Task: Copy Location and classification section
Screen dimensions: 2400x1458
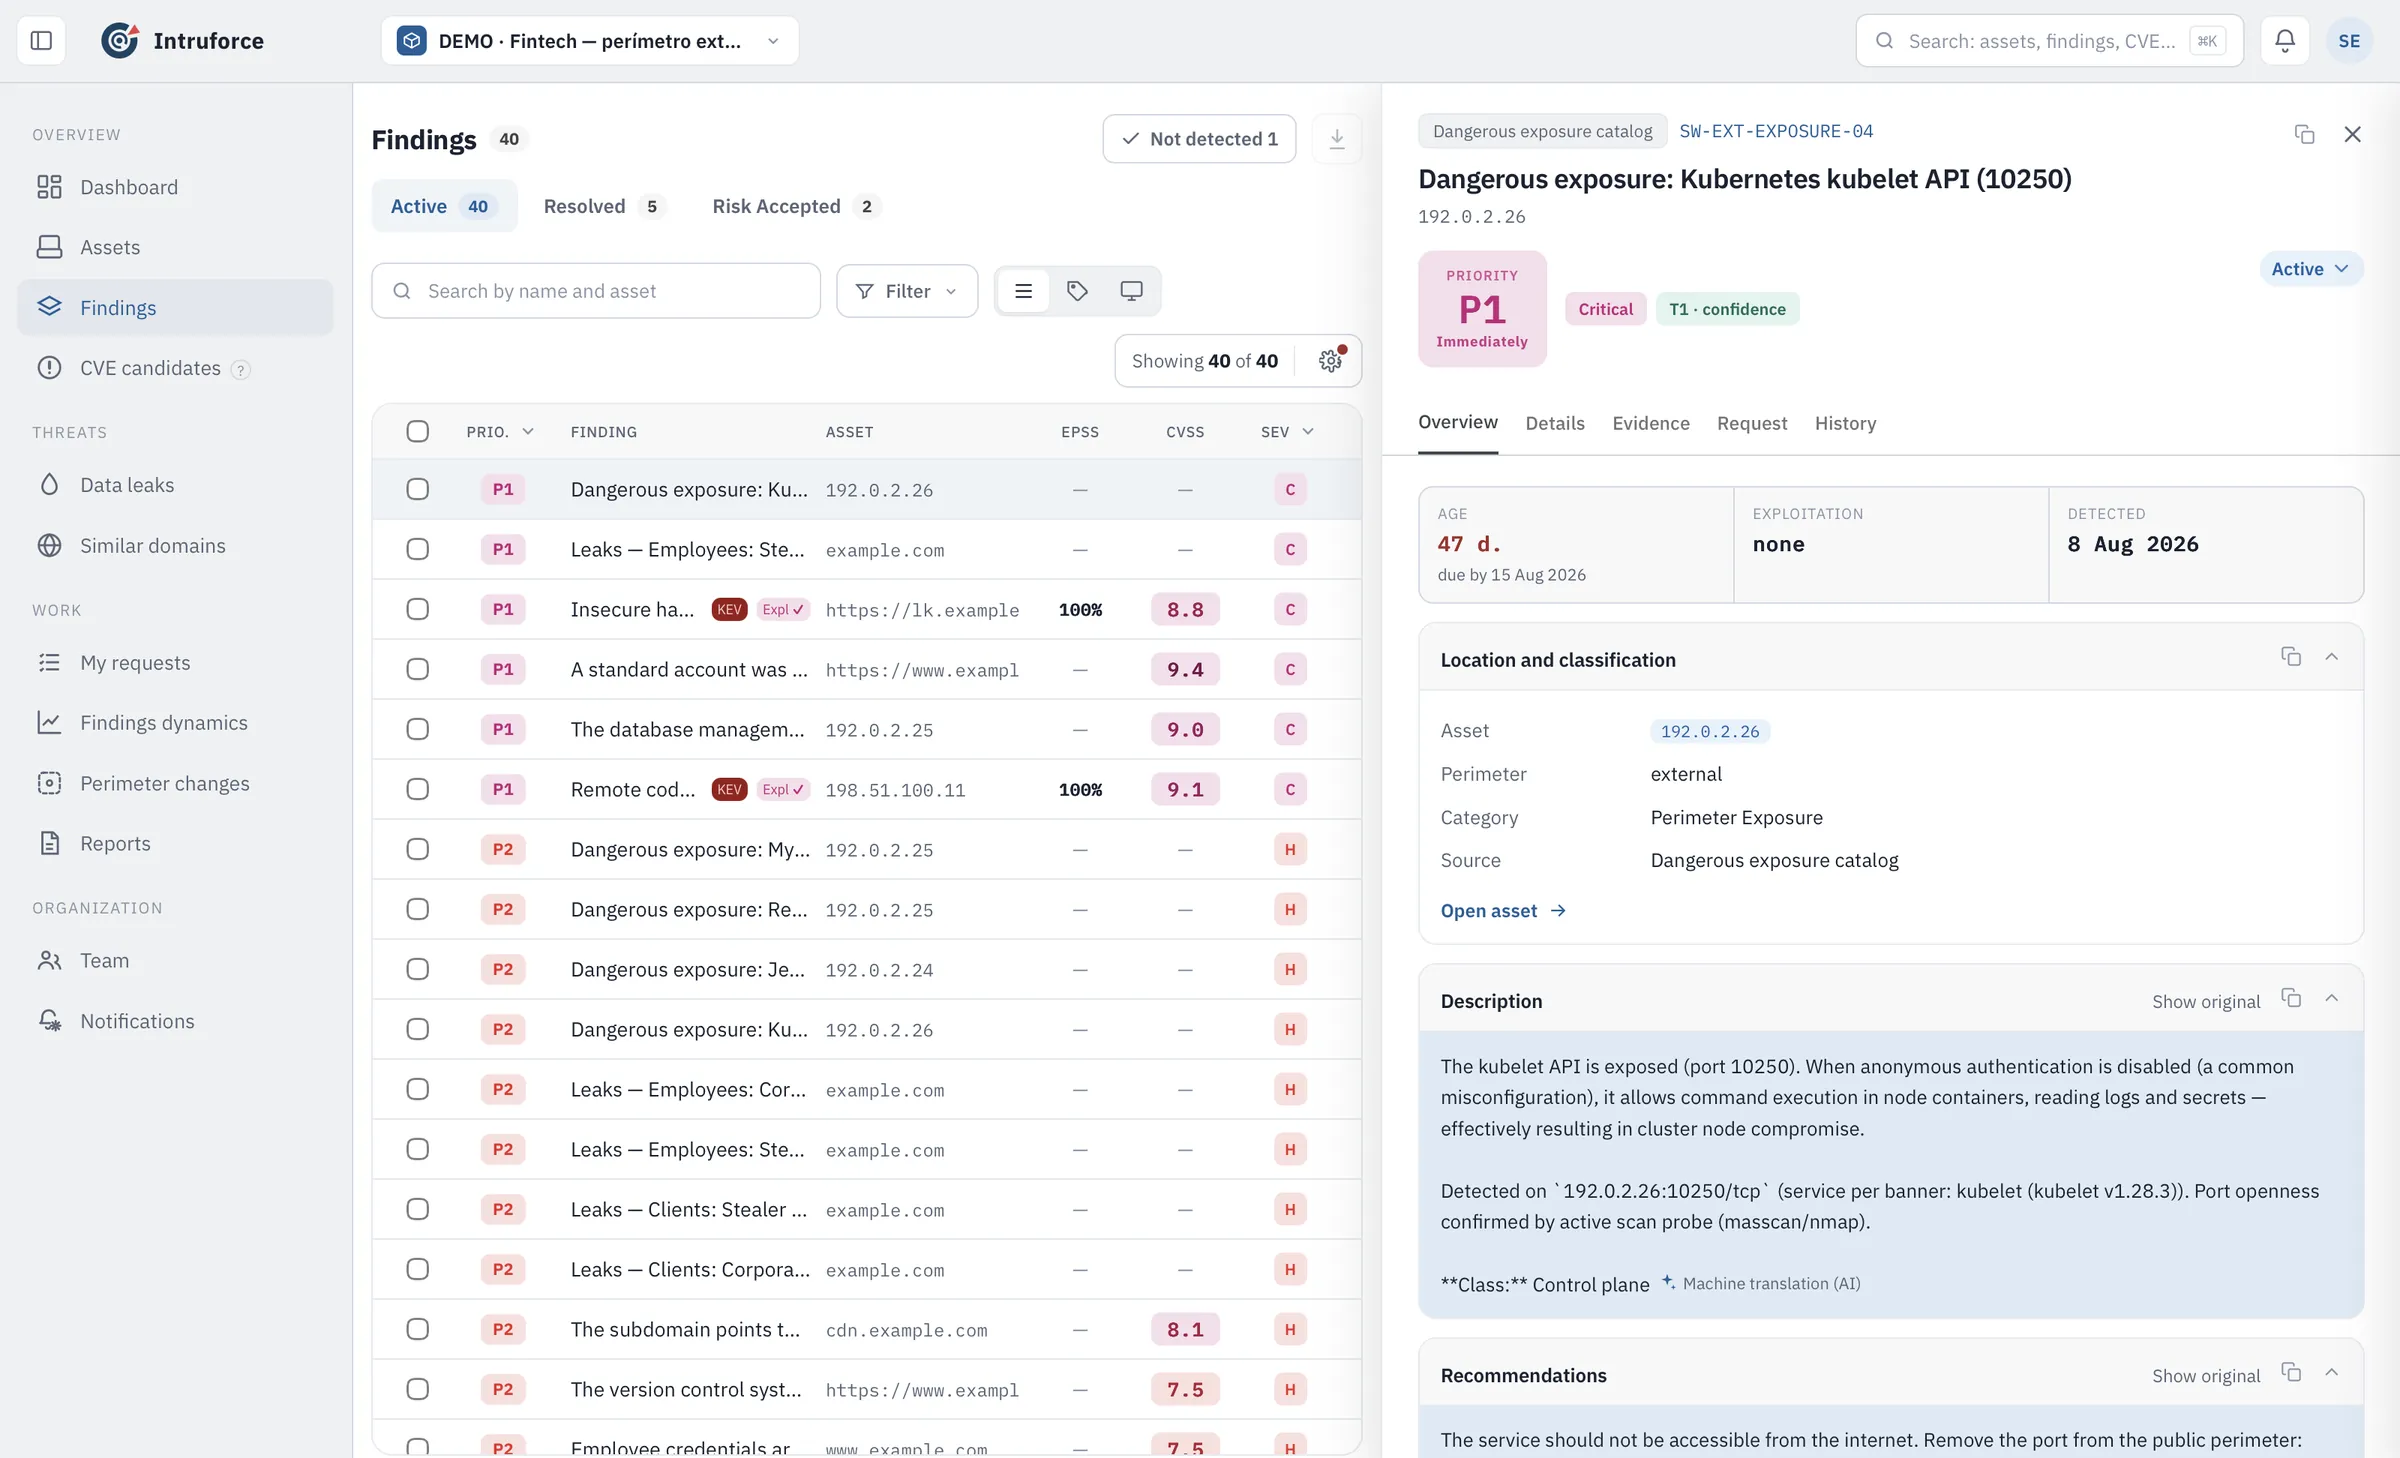Action: click(2291, 657)
